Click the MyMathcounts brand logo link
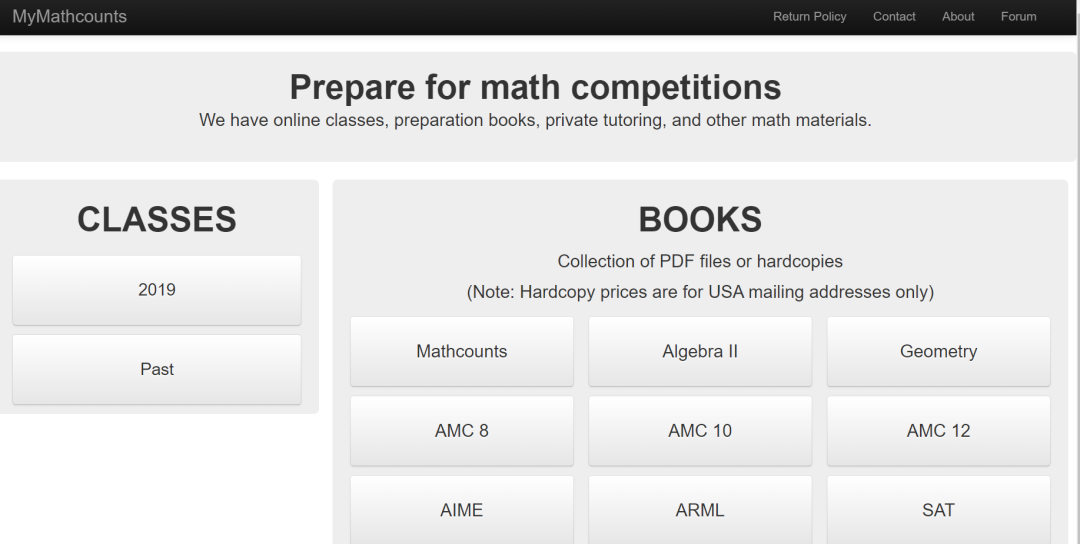The height and width of the screenshot is (544, 1080). [70, 17]
